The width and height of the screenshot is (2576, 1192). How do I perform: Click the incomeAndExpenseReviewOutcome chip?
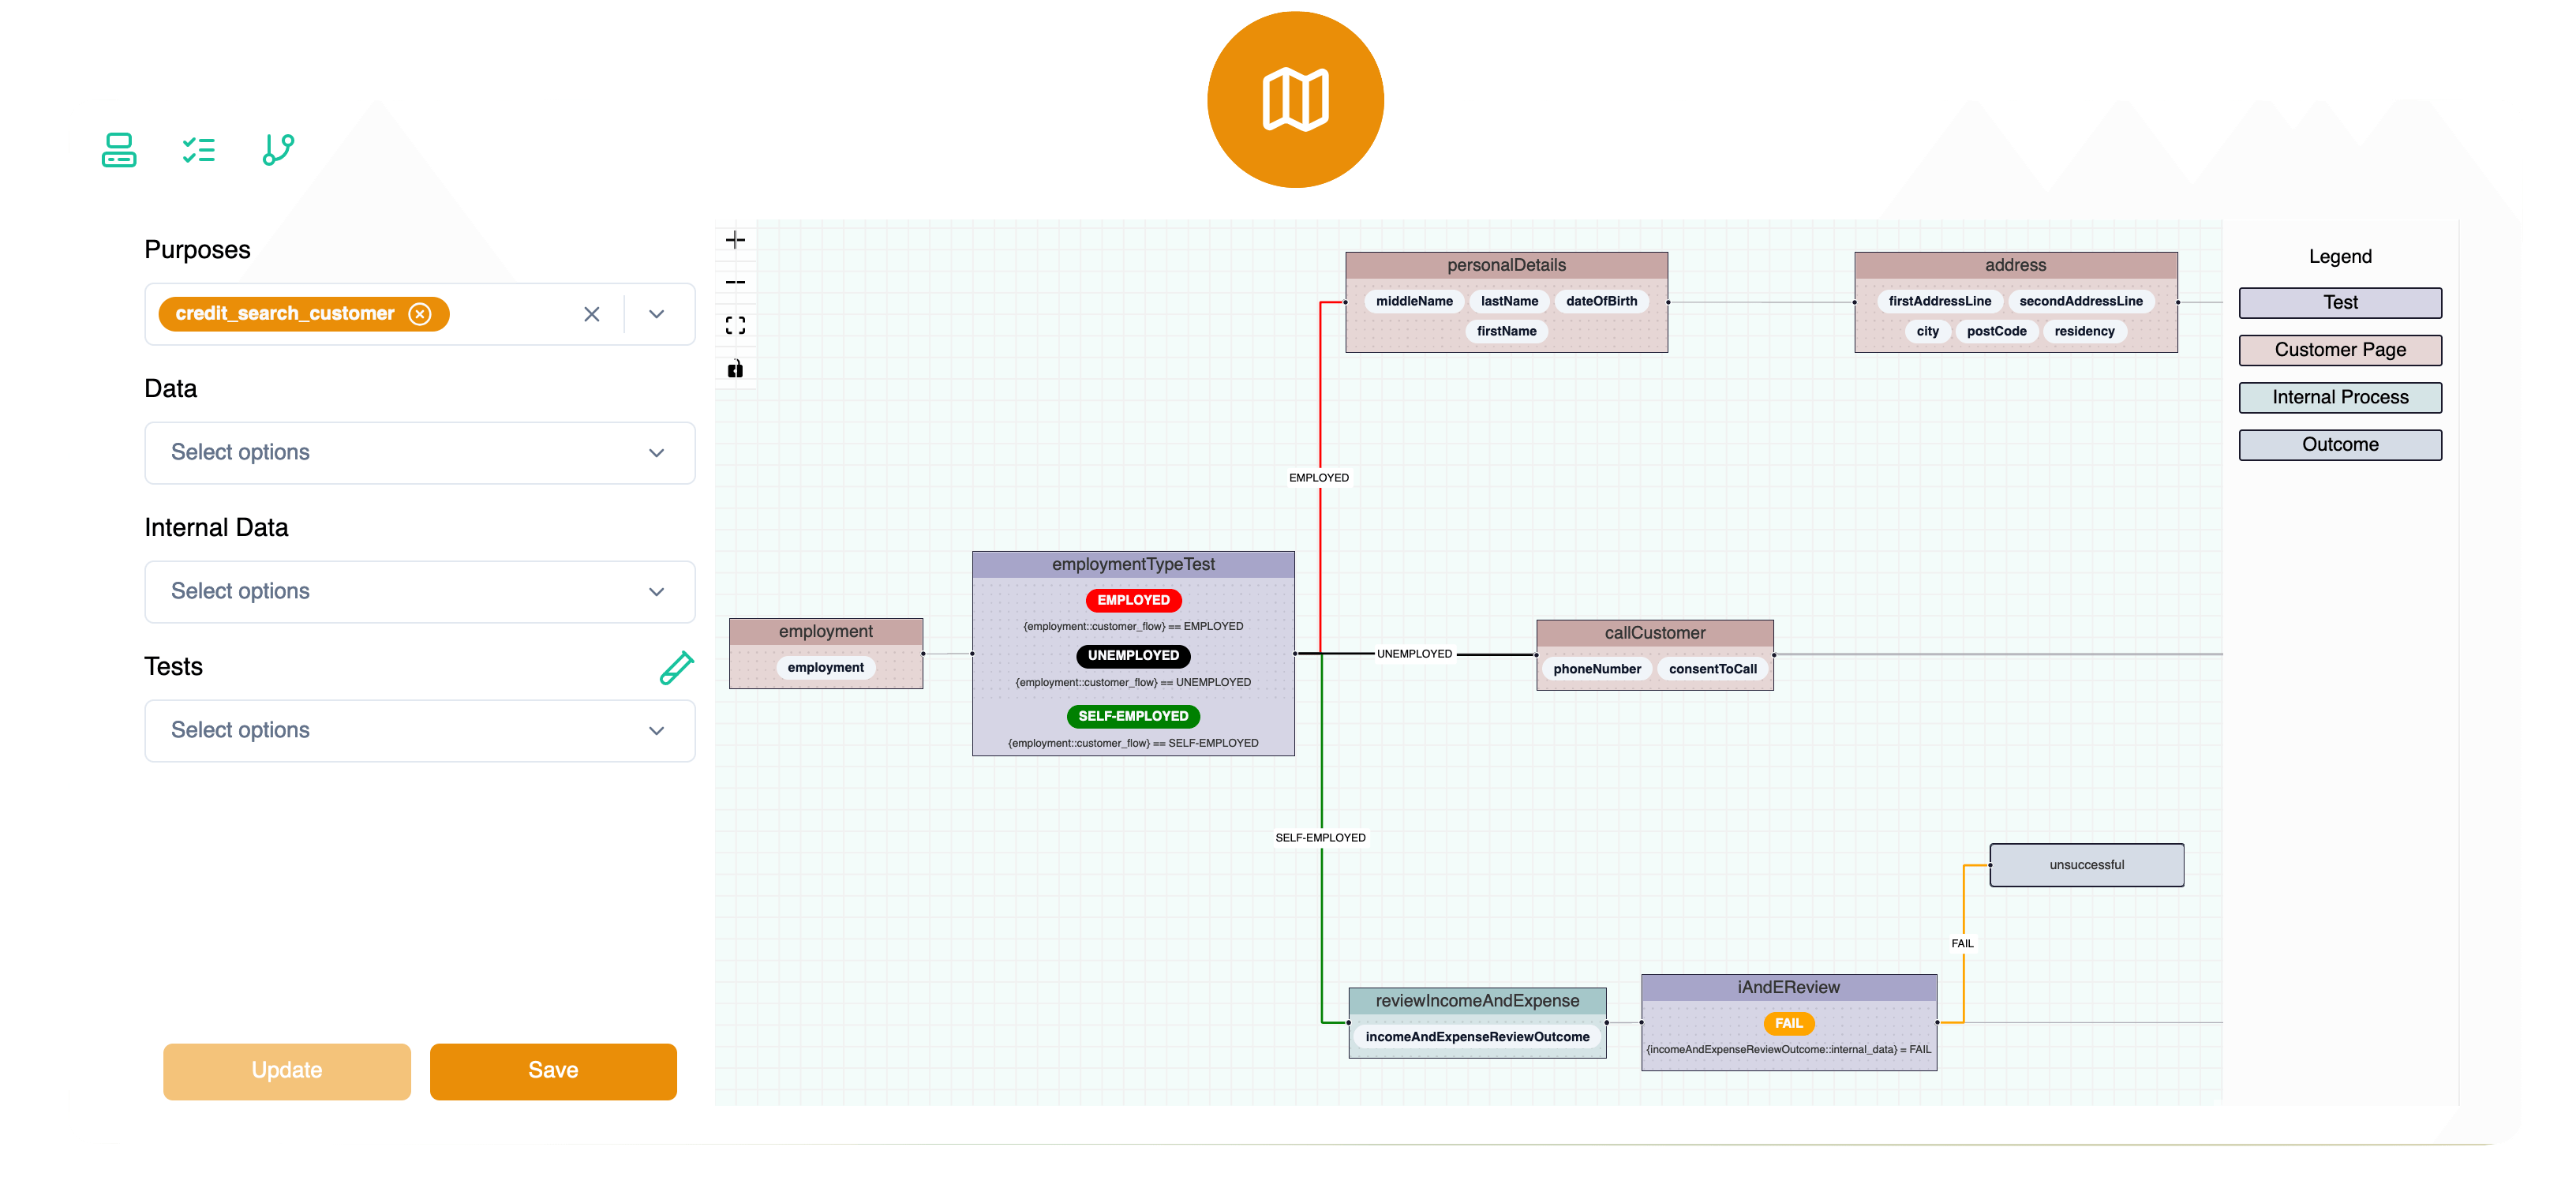click(x=1477, y=1038)
